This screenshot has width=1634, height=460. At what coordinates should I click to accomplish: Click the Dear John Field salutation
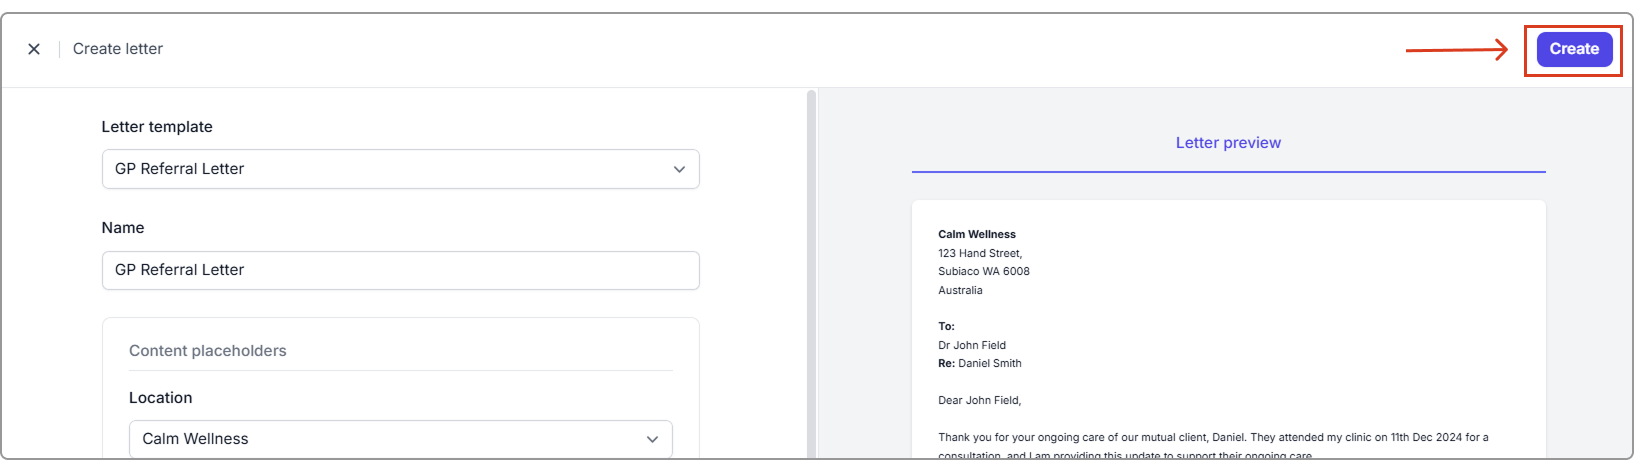pyautogui.click(x=979, y=400)
